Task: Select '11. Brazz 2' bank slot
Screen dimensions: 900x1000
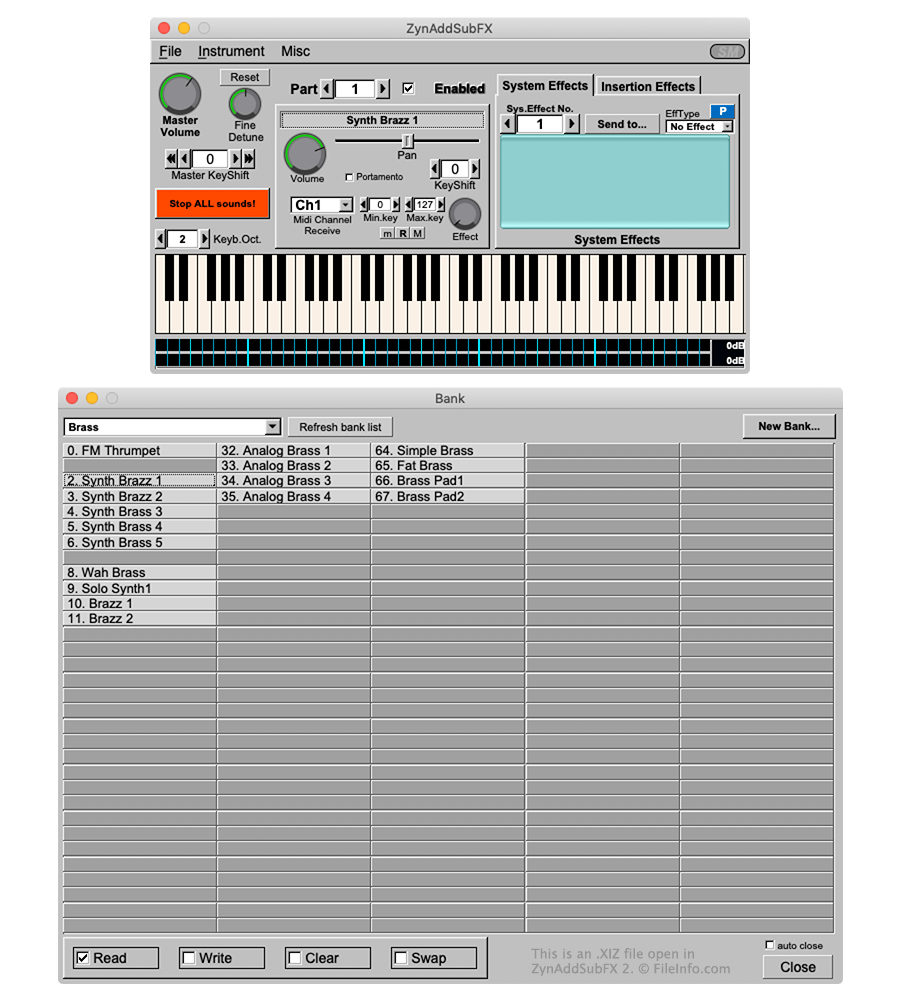Action: pos(139,619)
